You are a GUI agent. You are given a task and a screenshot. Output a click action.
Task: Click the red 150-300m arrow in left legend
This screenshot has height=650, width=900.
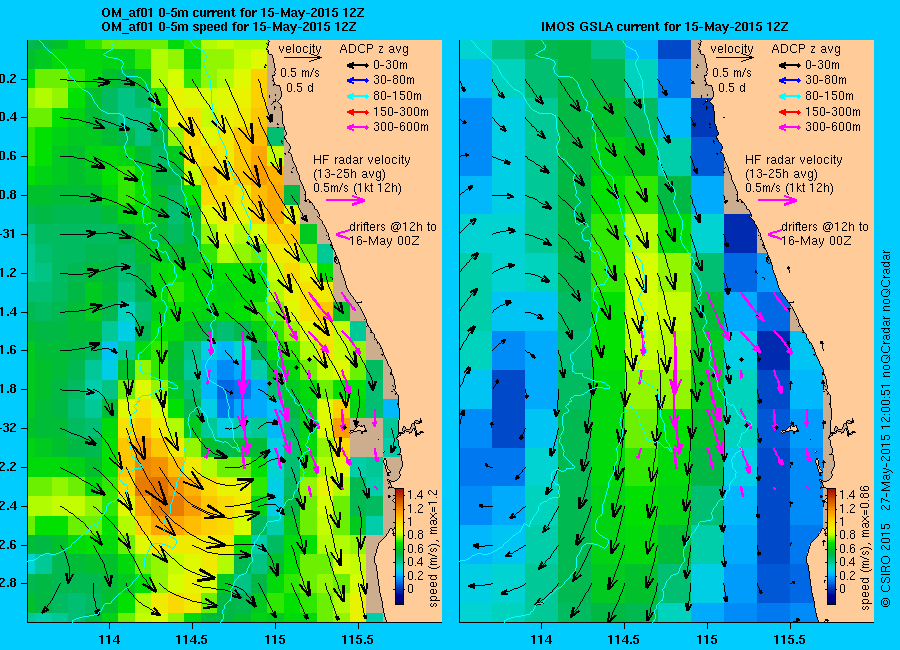[x=357, y=112]
